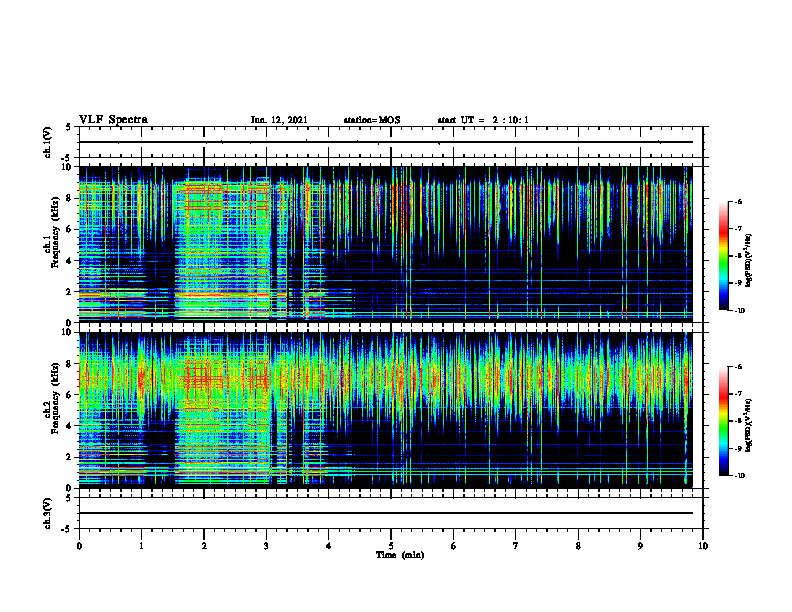Click the ch.1 spectrogram plot area

pos(386,244)
